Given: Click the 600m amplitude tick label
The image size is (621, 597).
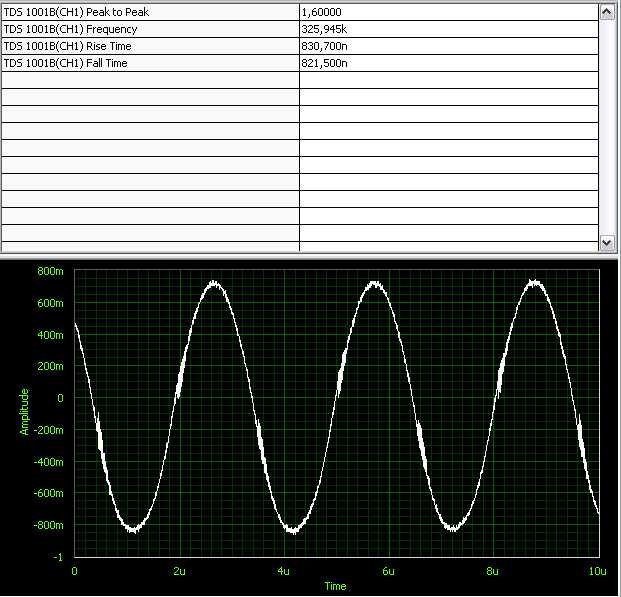Looking at the screenshot, I should point(50,303).
